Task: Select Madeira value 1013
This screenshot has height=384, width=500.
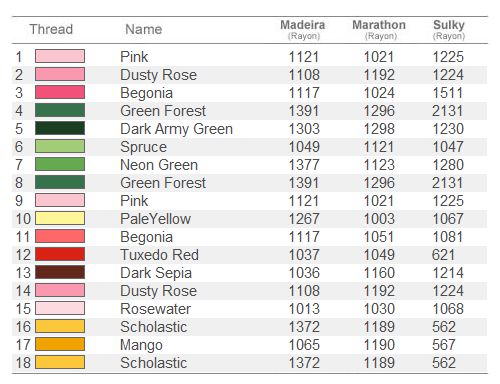Action: tap(304, 309)
